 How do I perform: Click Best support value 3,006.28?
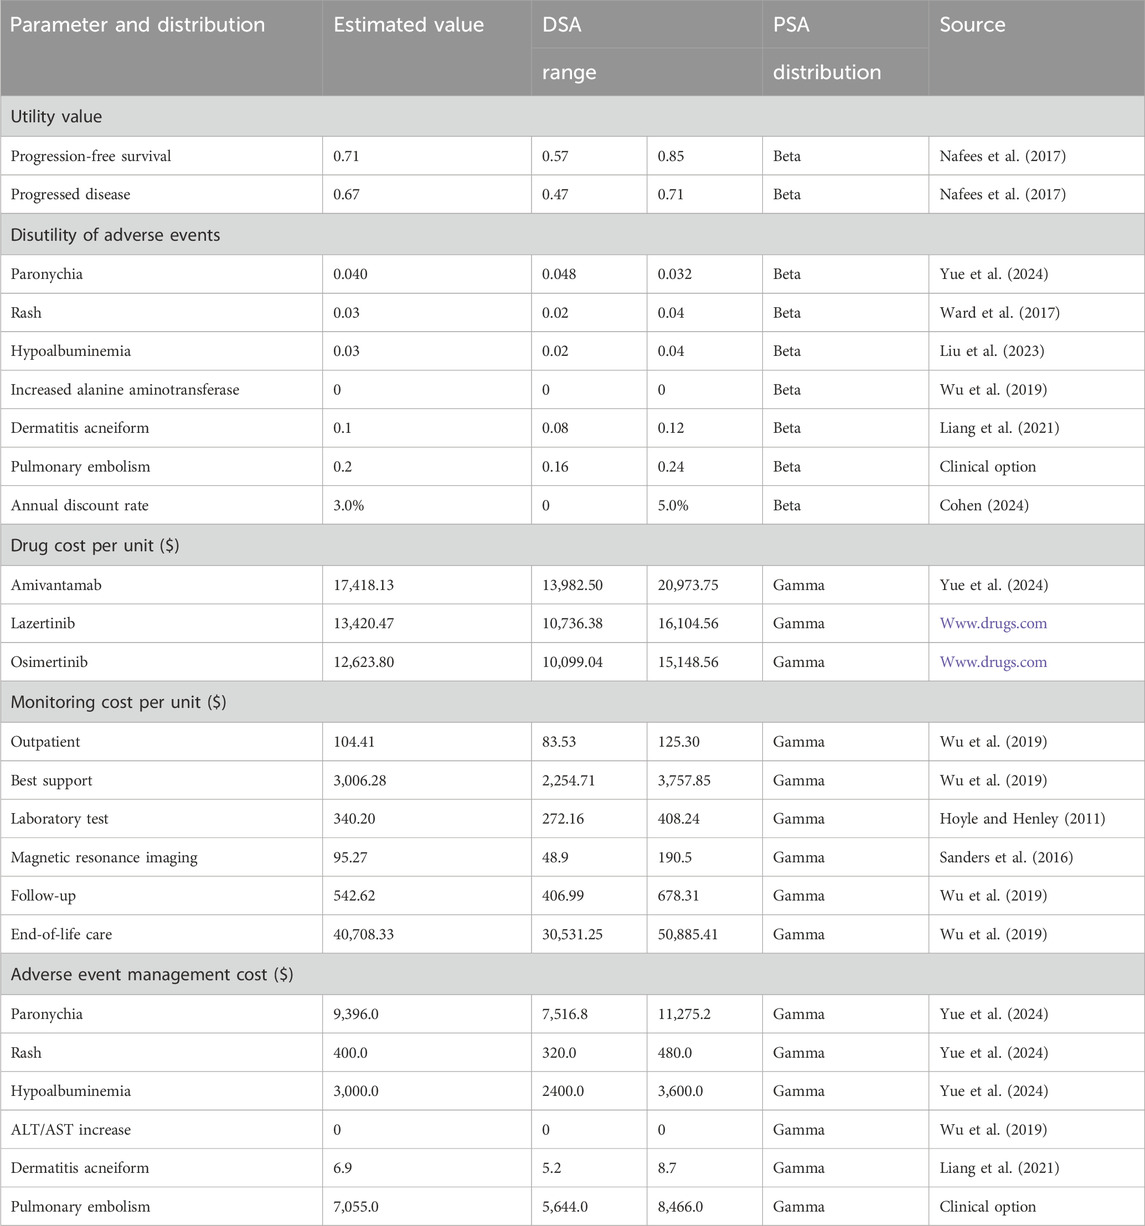tap(359, 780)
